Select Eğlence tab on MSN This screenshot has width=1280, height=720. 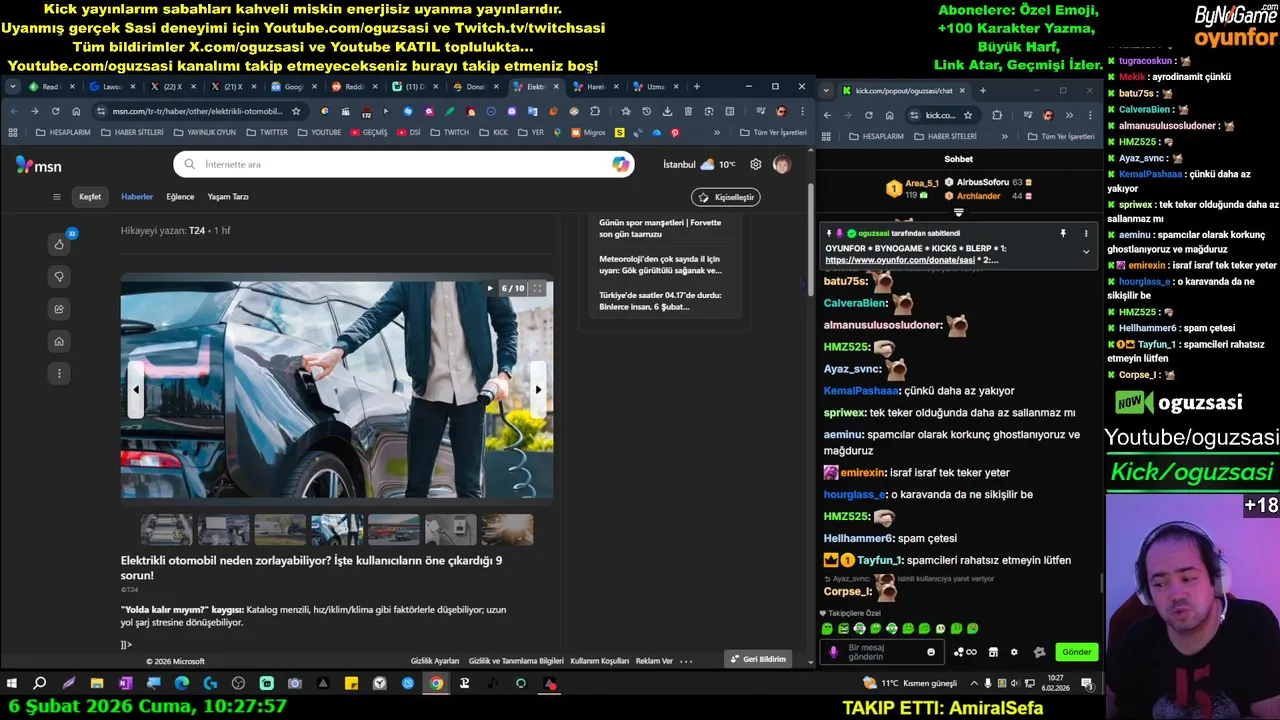pyautogui.click(x=180, y=197)
